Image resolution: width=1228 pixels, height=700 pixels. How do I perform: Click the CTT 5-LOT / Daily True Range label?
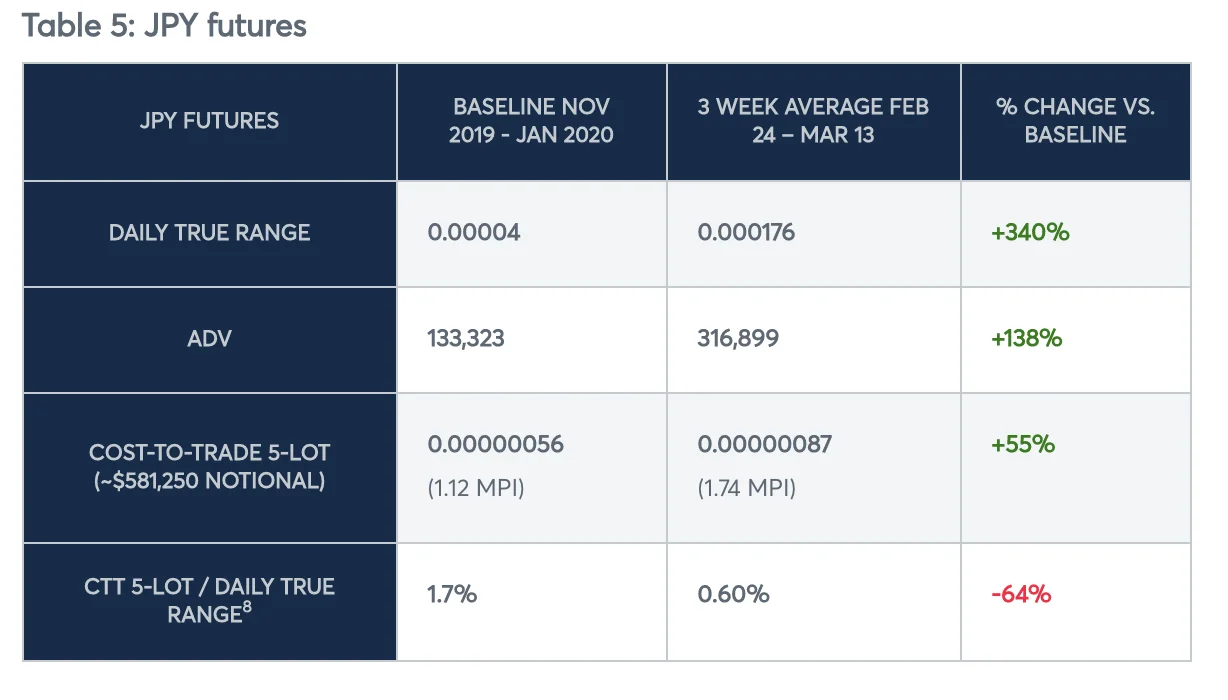tap(209, 599)
